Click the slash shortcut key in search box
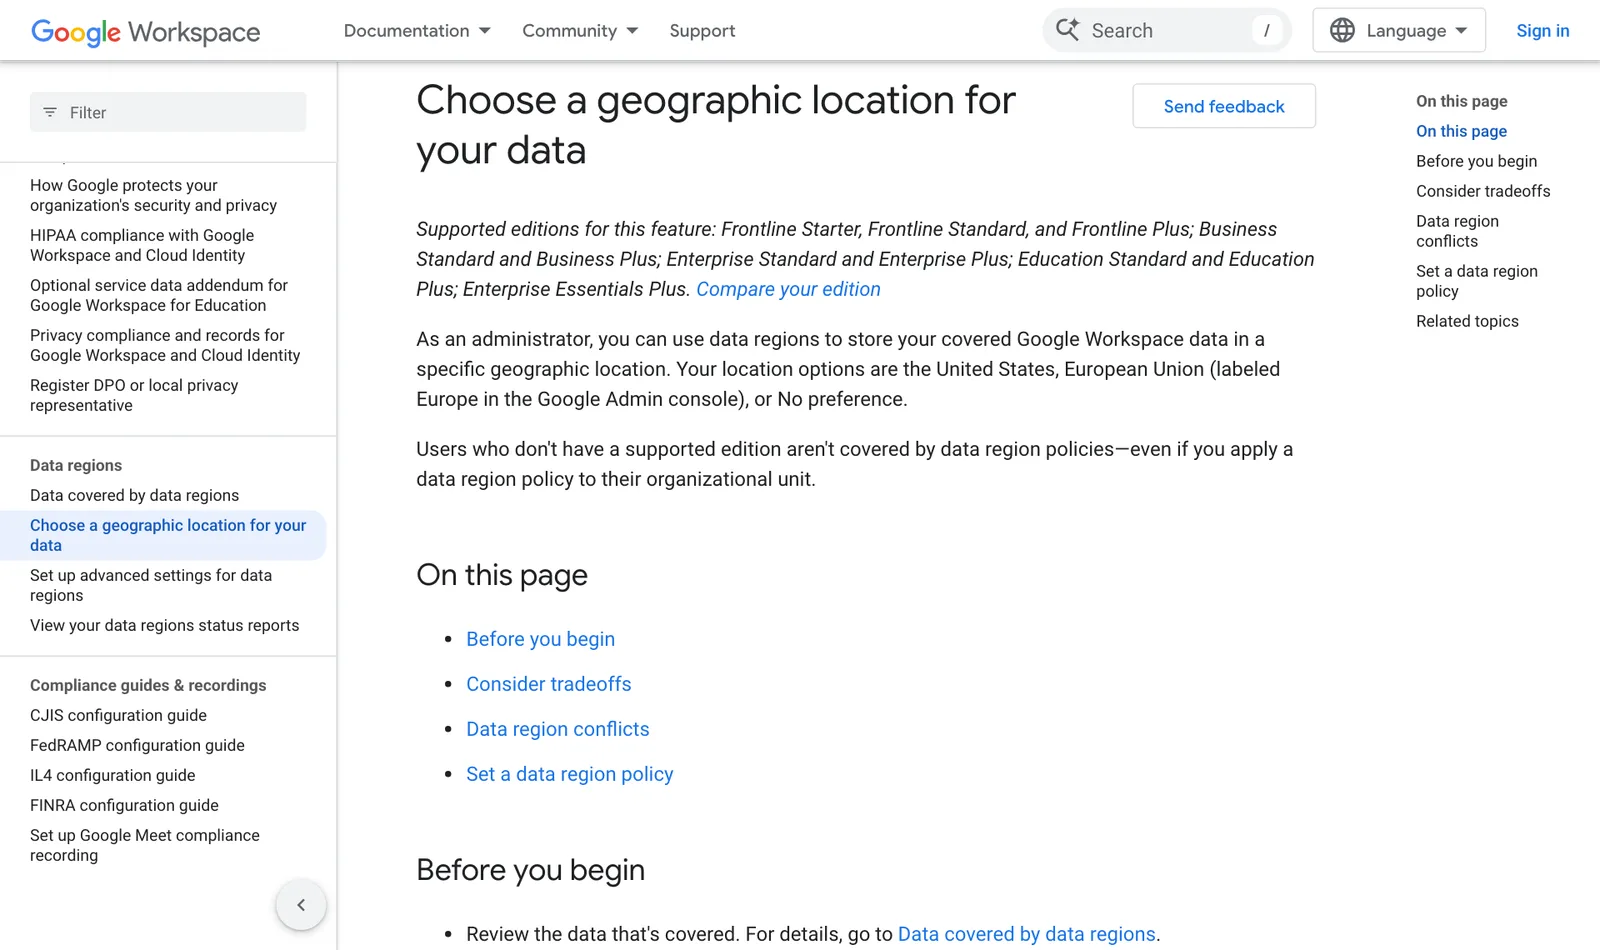Viewport: 1600px width, 950px height. tap(1266, 30)
